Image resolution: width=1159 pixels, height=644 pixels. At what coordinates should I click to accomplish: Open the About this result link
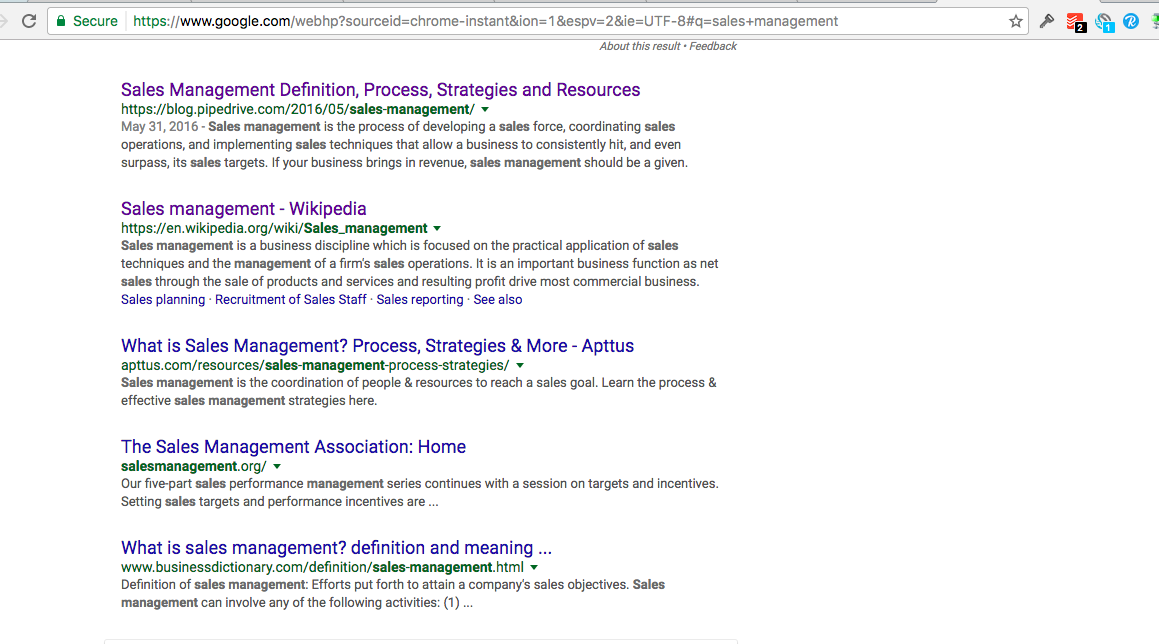[x=639, y=46]
